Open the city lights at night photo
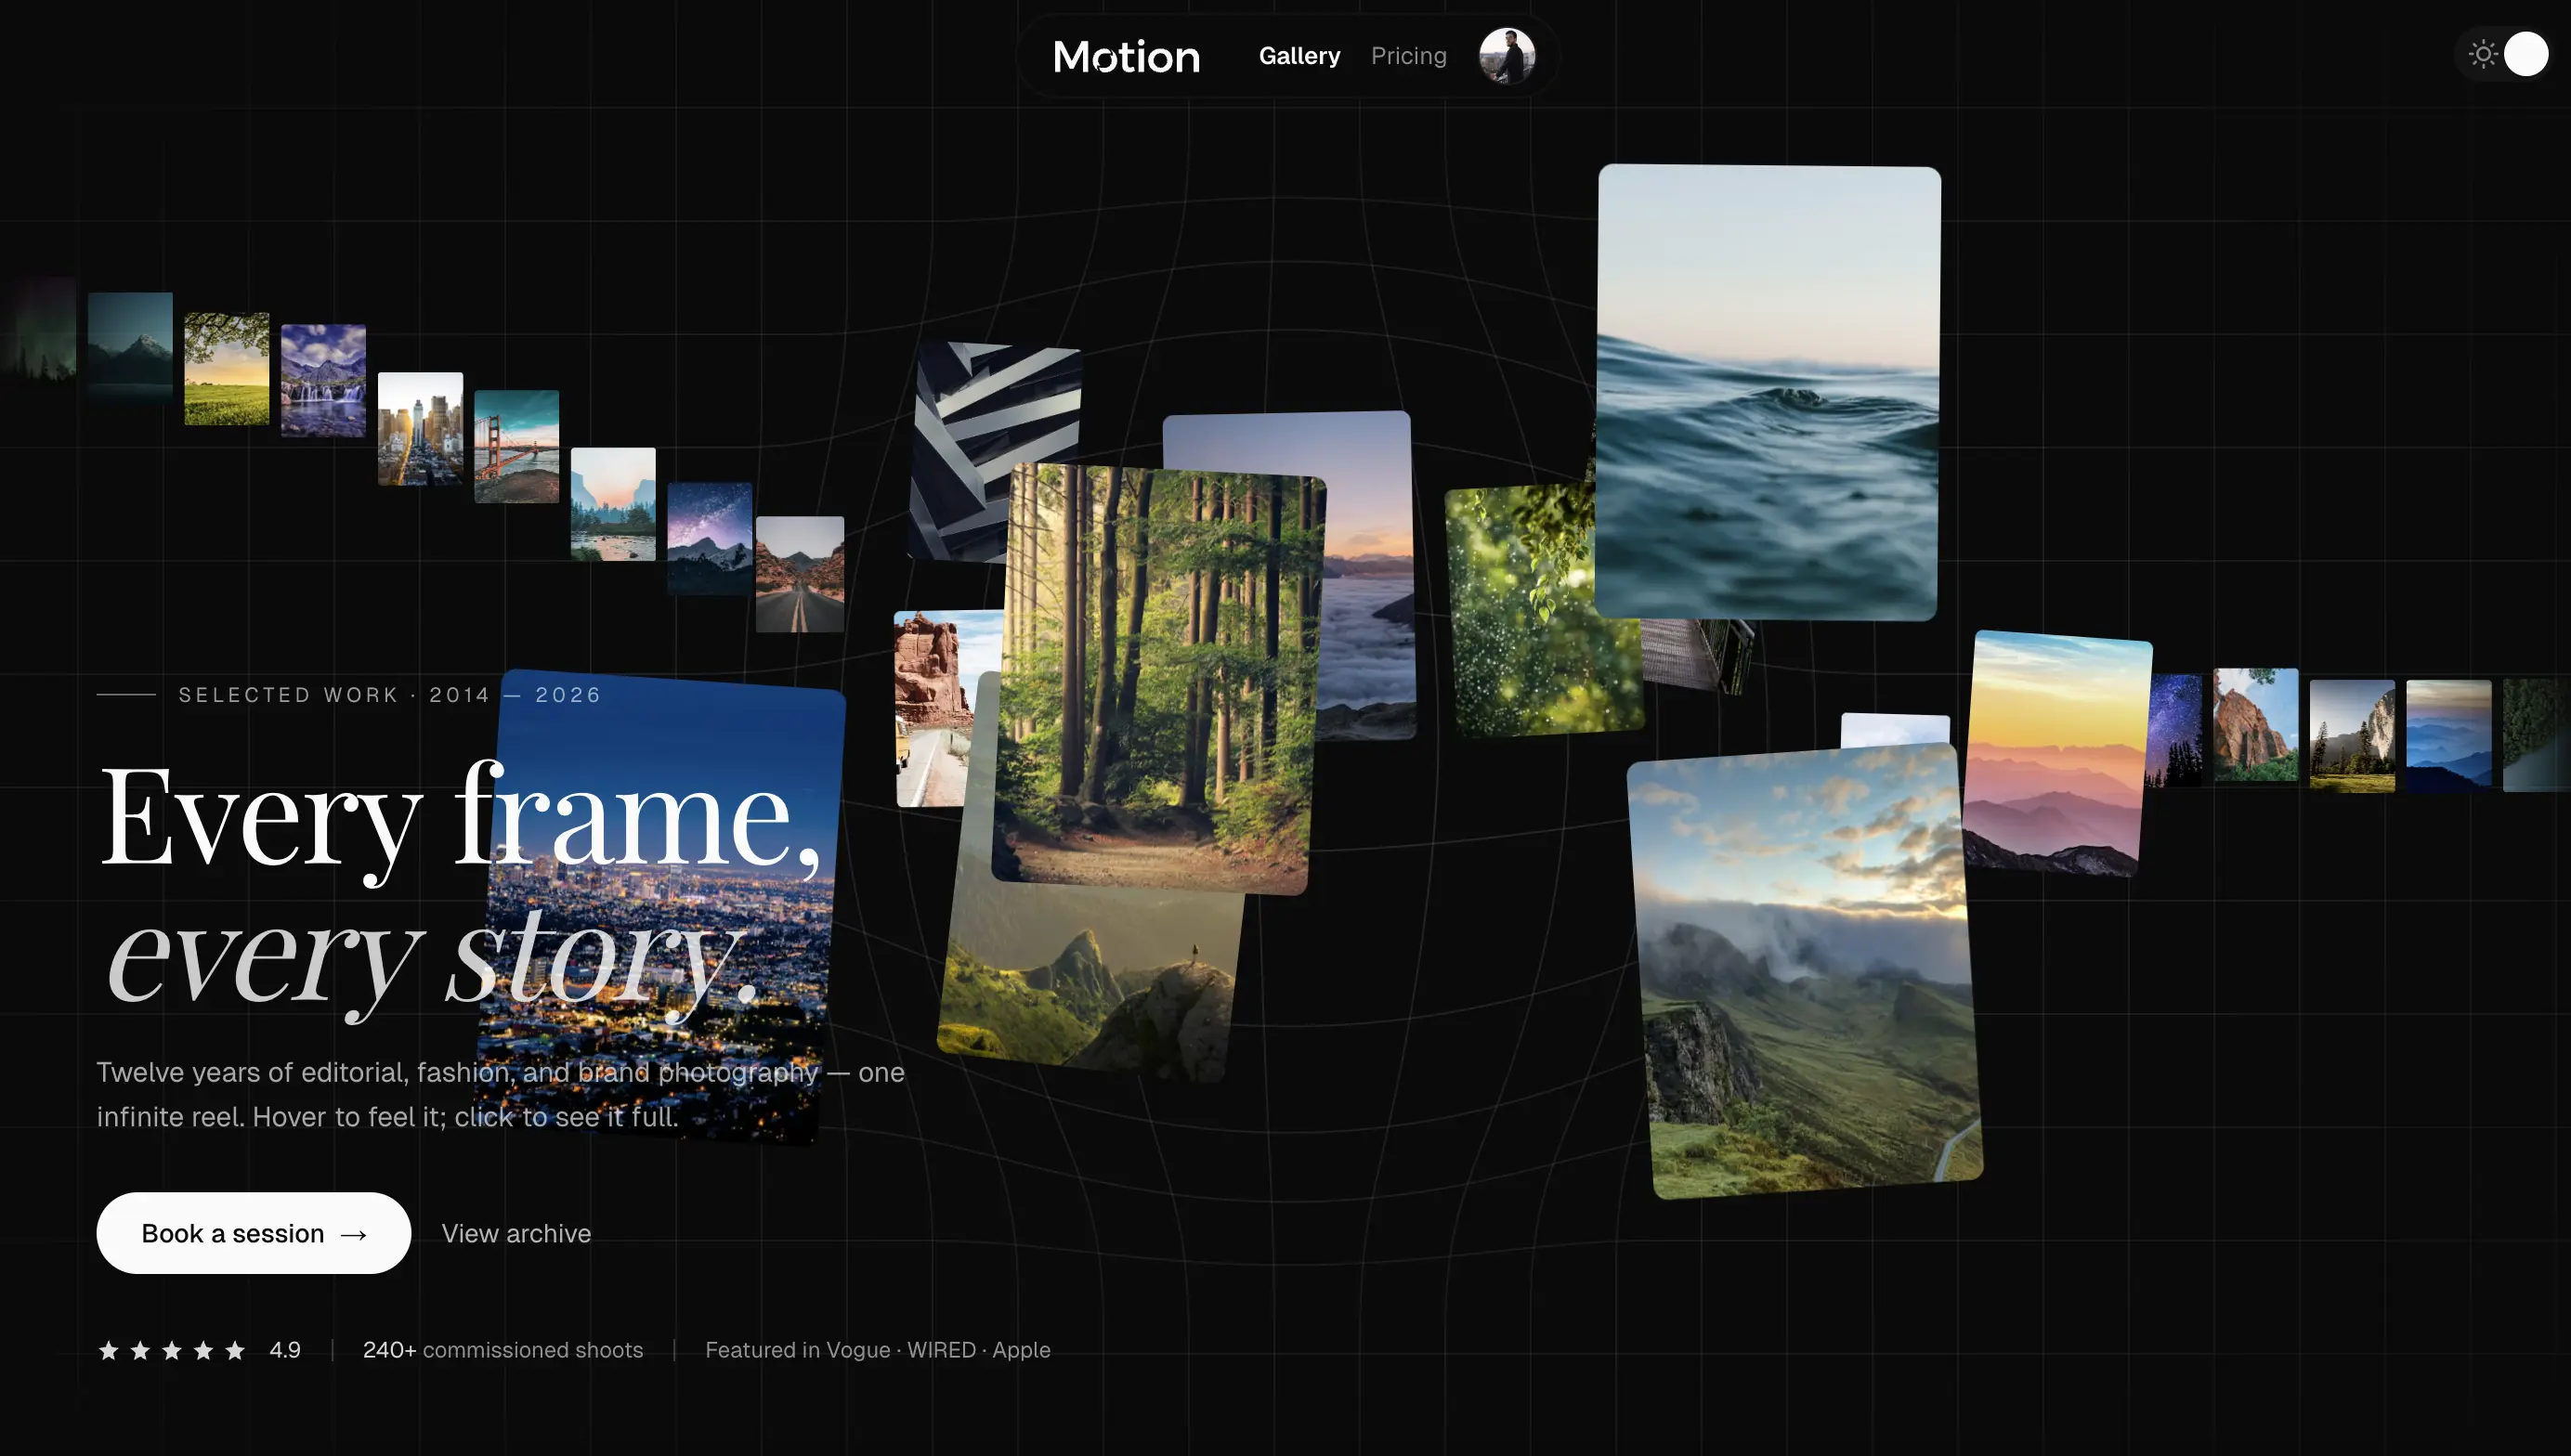Screen dimensions: 2571x1456 tap(660, 905)
